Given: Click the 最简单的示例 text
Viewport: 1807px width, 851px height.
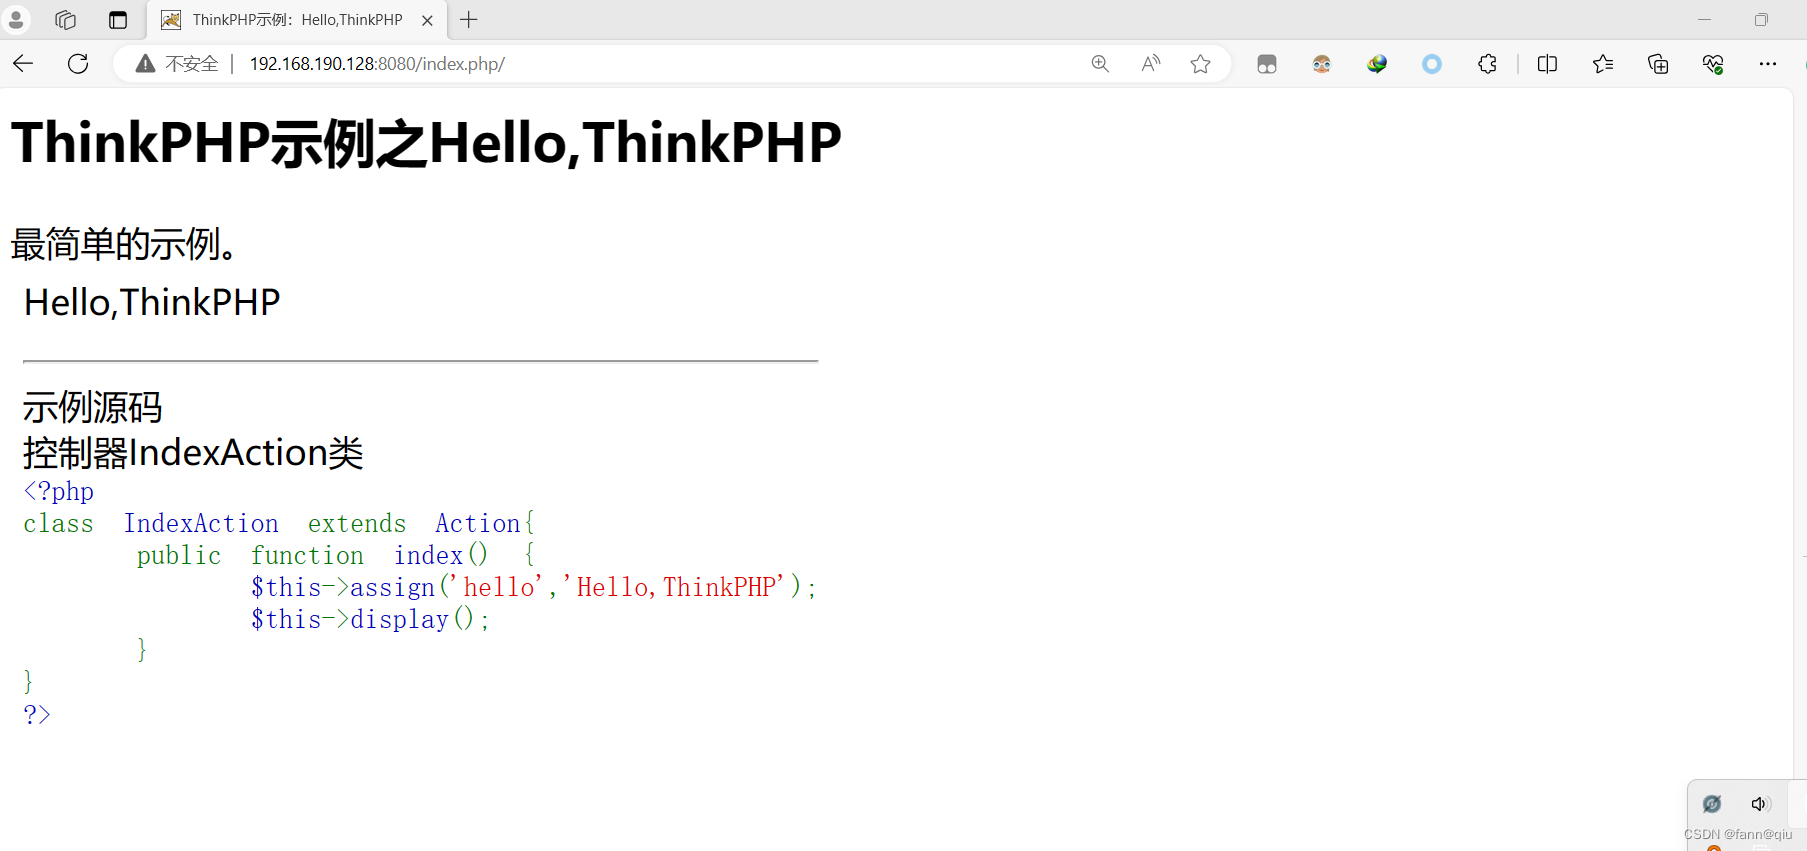Looking at the screenshot, I should 124,244.
